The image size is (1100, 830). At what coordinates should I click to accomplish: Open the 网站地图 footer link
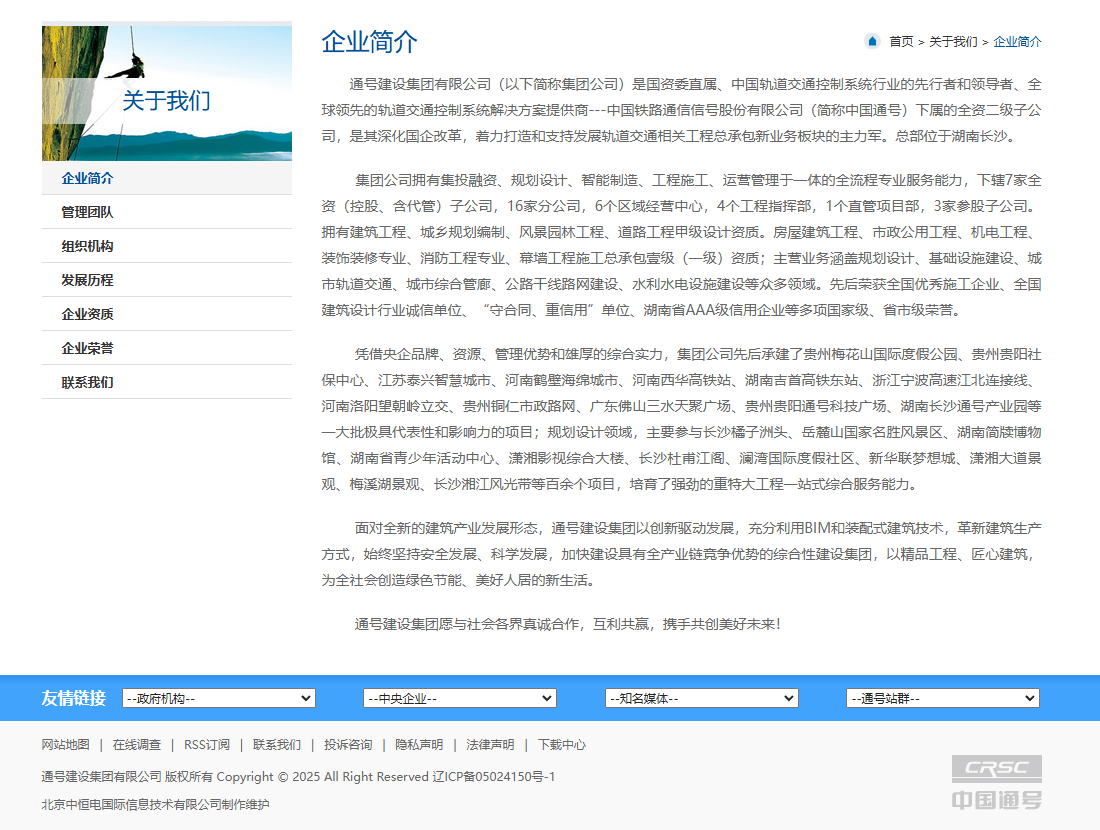coord(65,744)
